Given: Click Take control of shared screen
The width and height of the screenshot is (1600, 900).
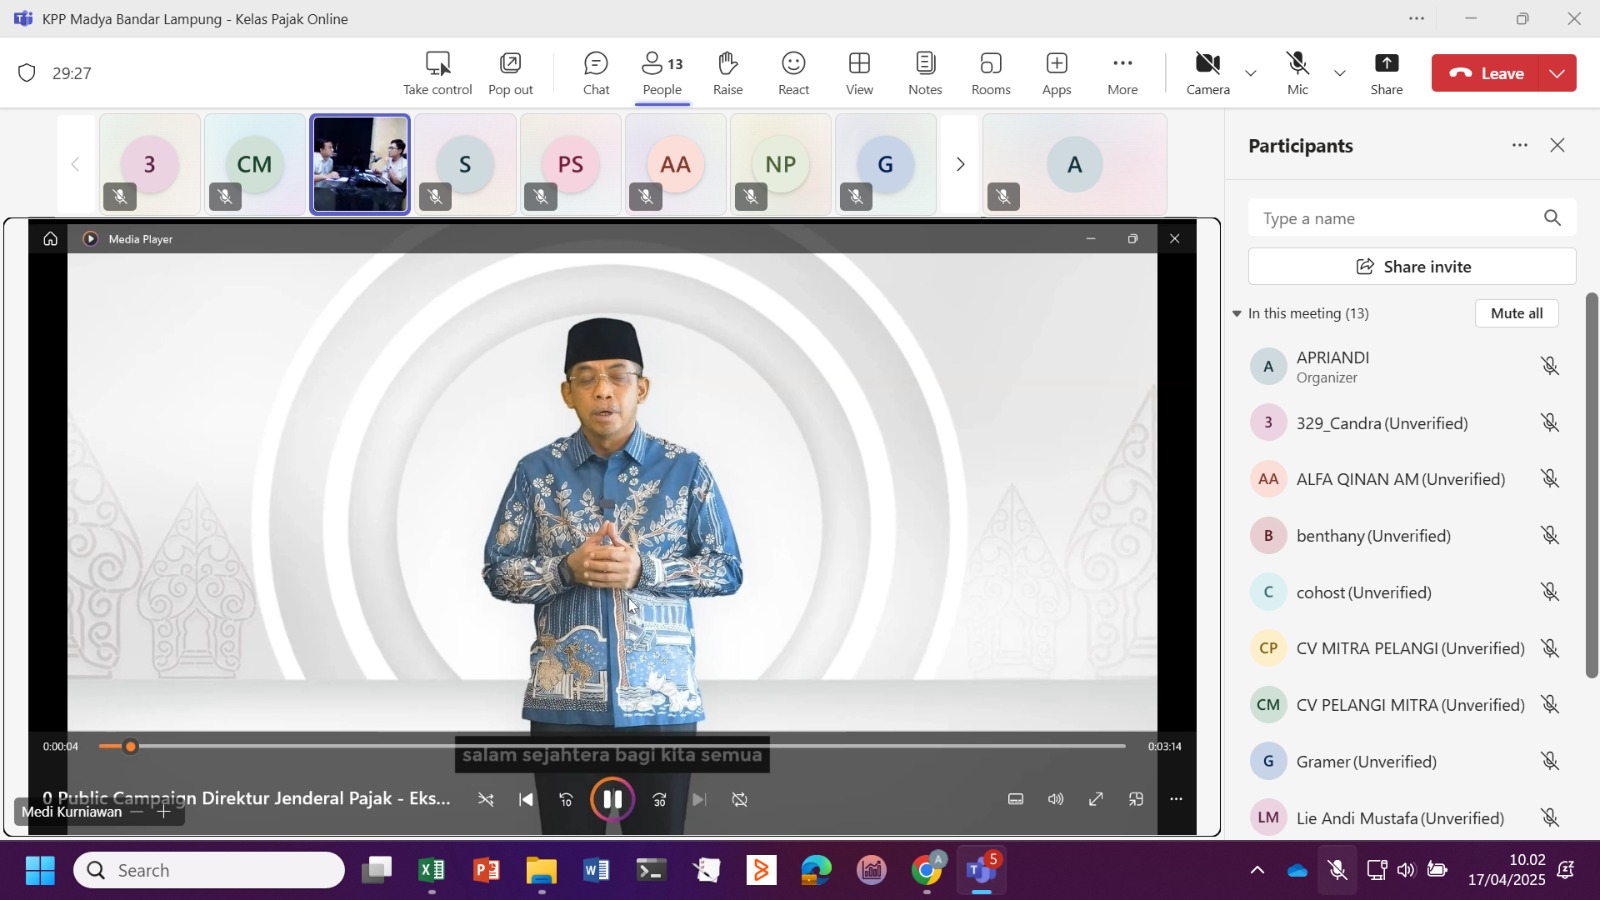Looking at the screenshot, I should [x=437, y=73].
